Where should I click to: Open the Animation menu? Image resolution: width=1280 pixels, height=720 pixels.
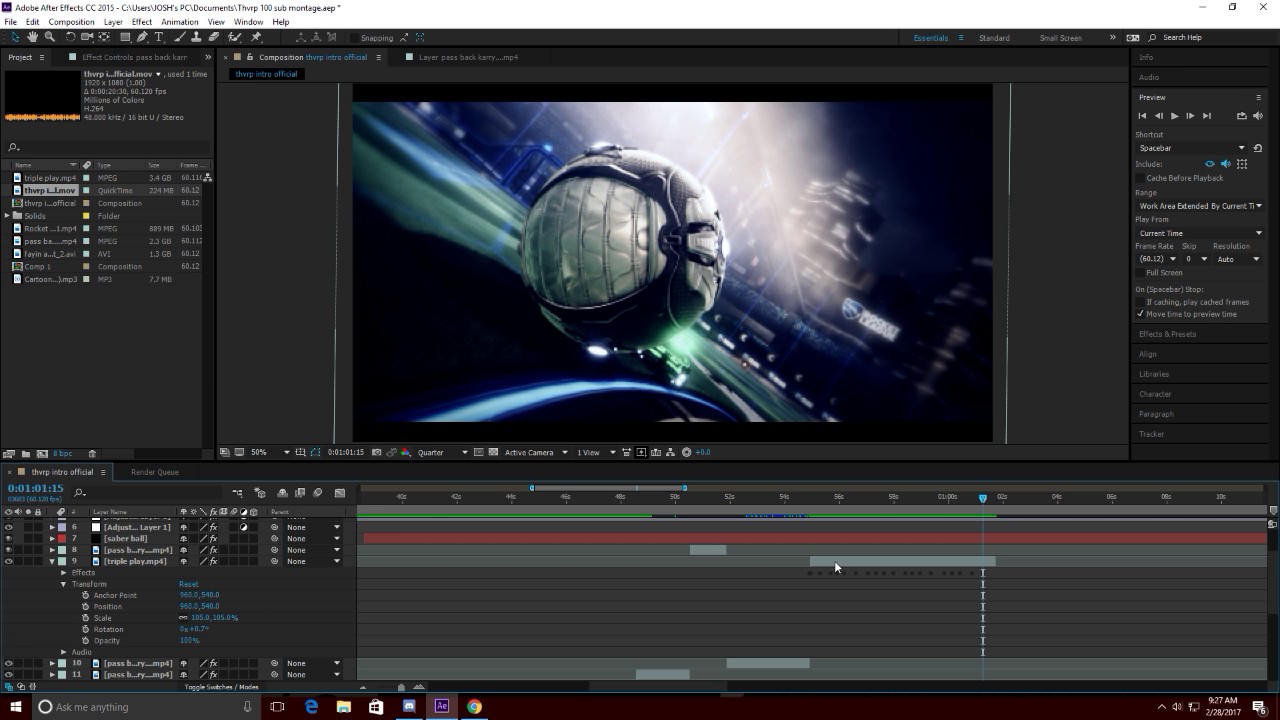pos(179,21)
